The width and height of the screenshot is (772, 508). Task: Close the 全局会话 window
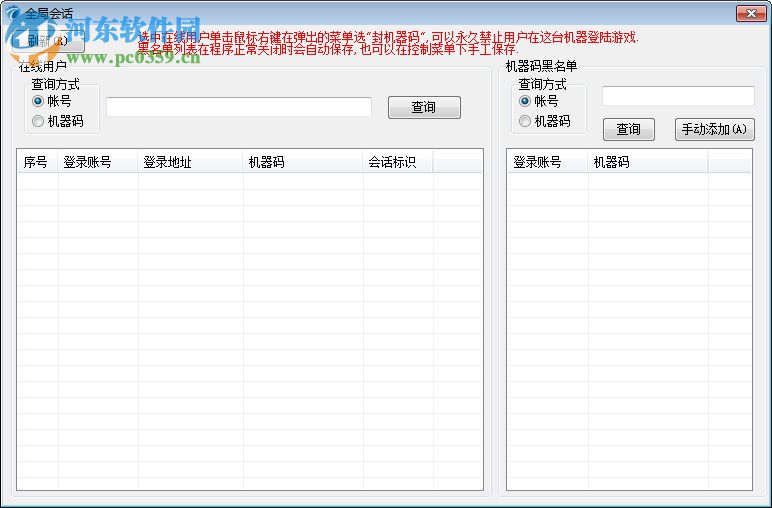pyautogui.click(x=751, y=13)
